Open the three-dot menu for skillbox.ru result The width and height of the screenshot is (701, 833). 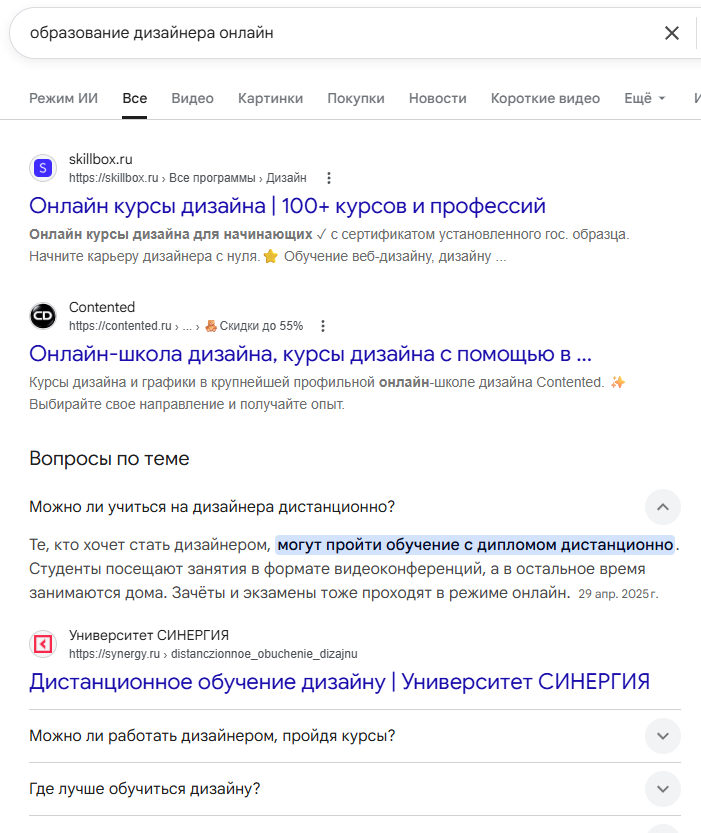pyautogui.click(x=329, y=178)
